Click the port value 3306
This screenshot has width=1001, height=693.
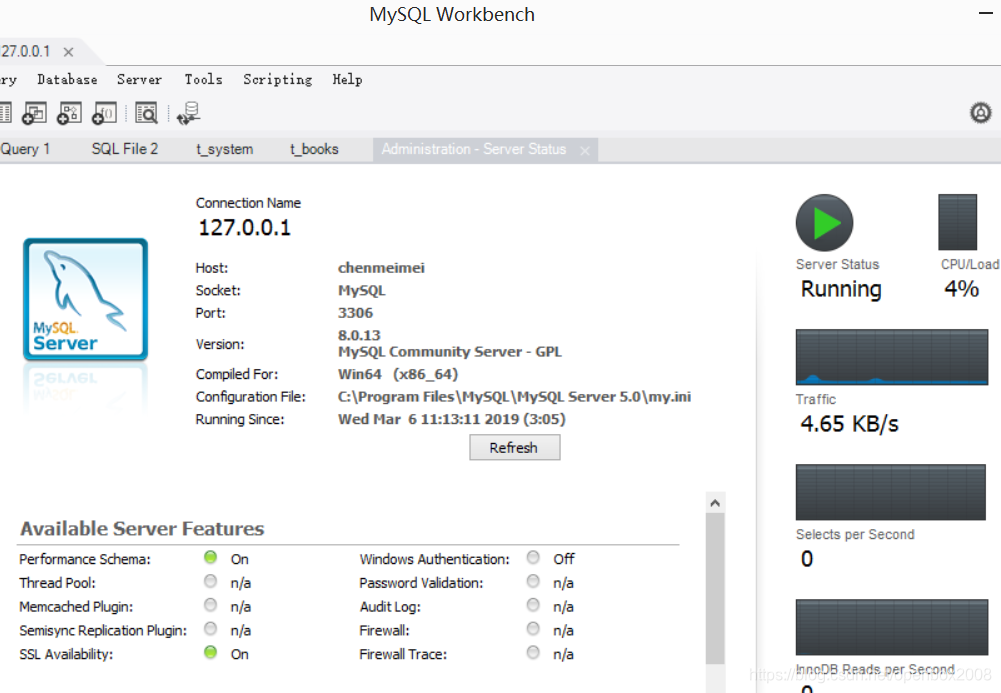356,313
